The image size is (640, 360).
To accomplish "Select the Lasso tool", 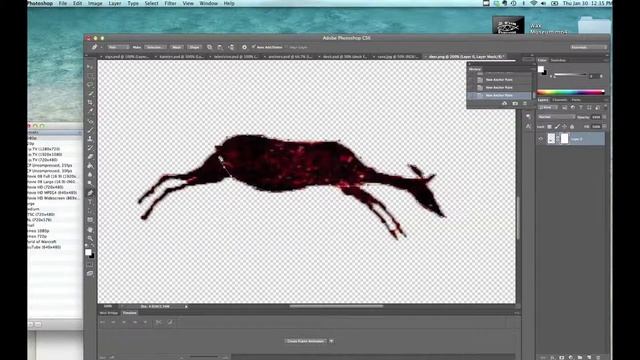I will coord(90,84).
